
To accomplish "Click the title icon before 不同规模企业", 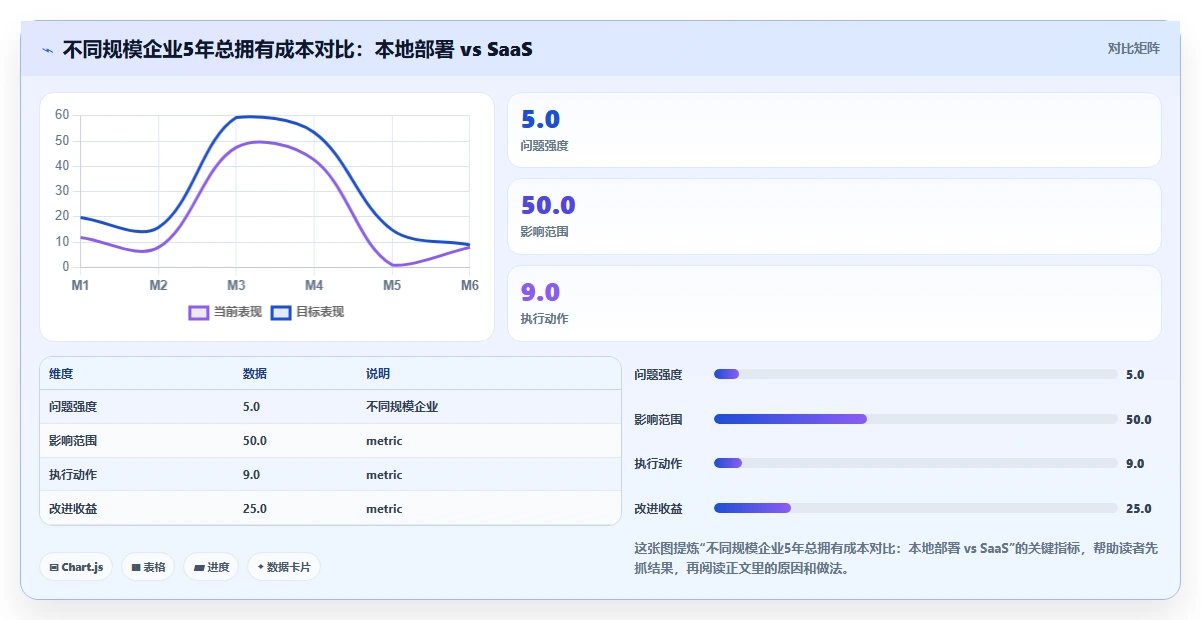I will point(47,50).
